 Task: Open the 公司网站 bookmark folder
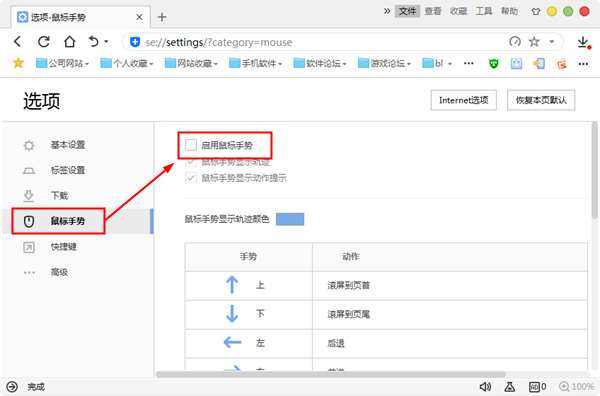pos(62,63)
